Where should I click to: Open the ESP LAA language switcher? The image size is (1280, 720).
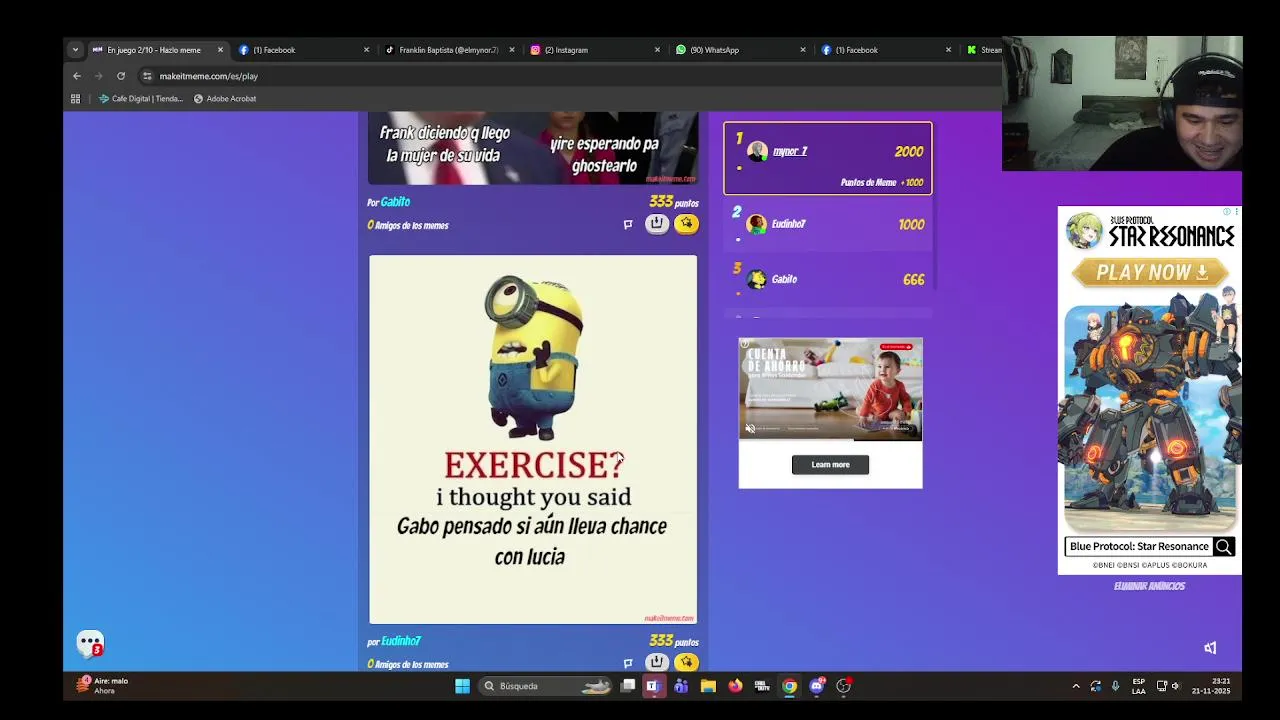1139,686
